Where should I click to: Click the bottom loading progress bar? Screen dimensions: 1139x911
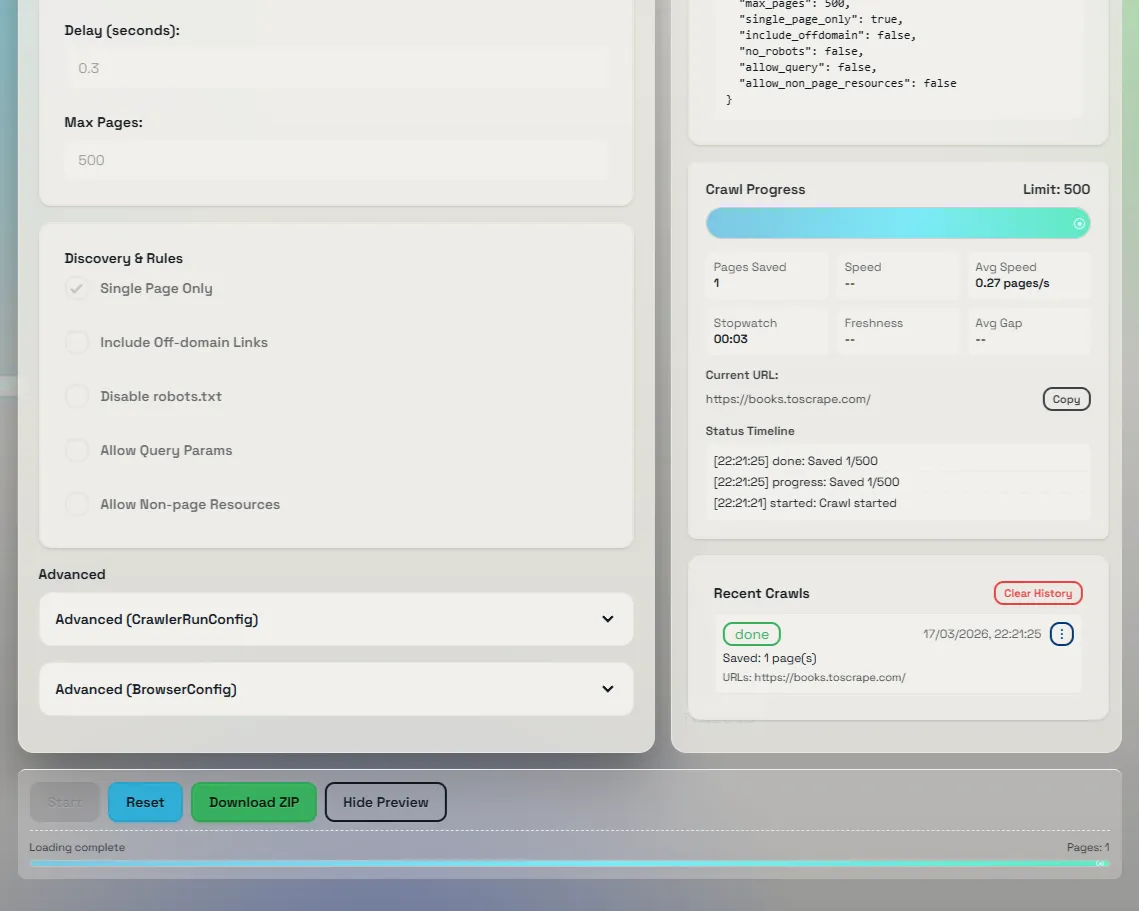tap(570, 863)
